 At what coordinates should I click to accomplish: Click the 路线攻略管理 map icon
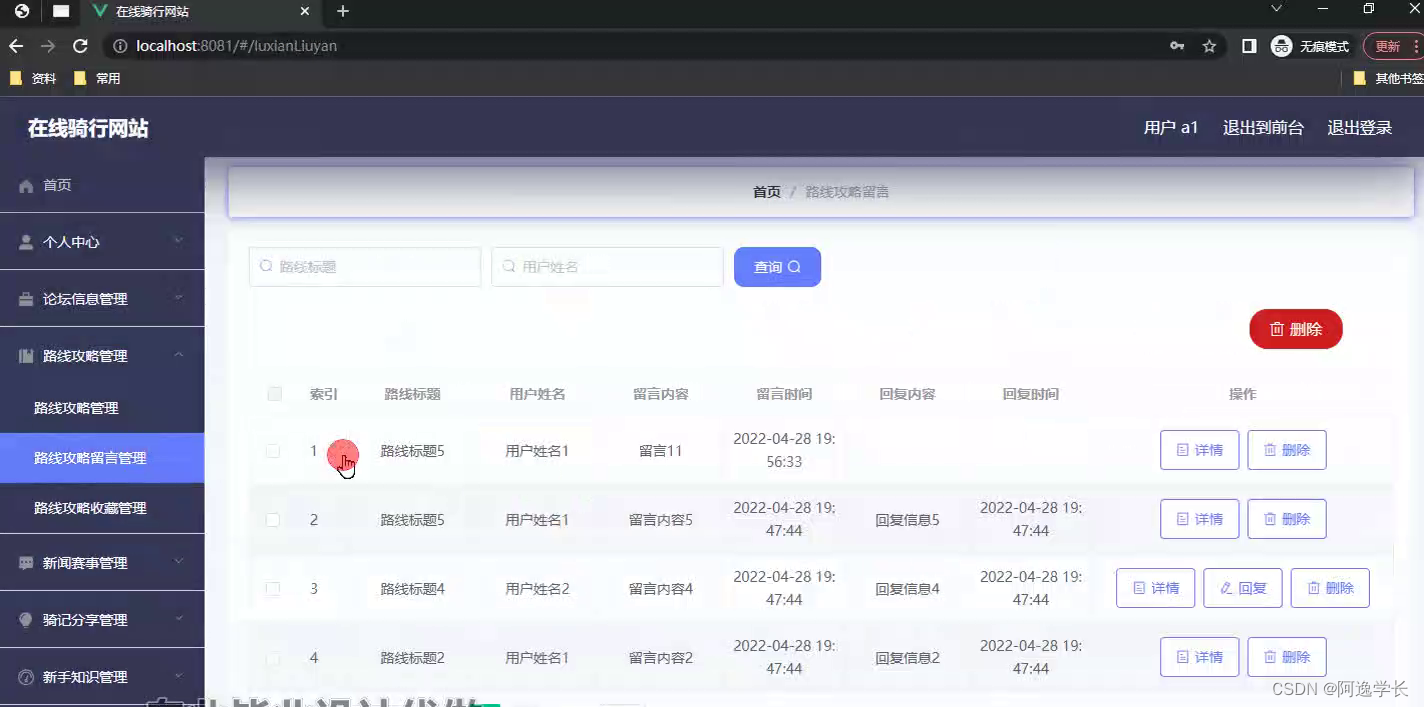27,356
